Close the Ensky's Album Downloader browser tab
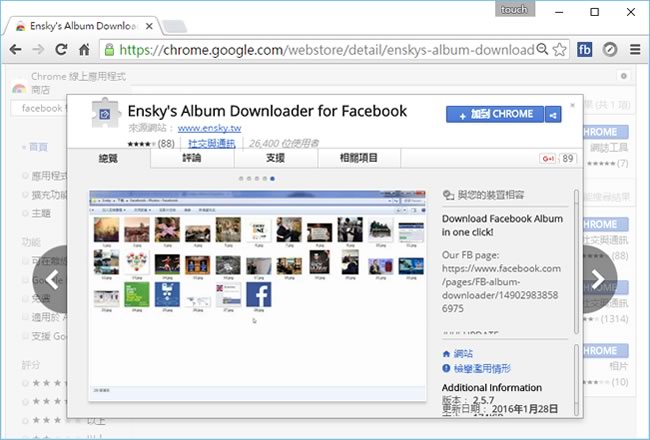650x440 pixels. 149,26
